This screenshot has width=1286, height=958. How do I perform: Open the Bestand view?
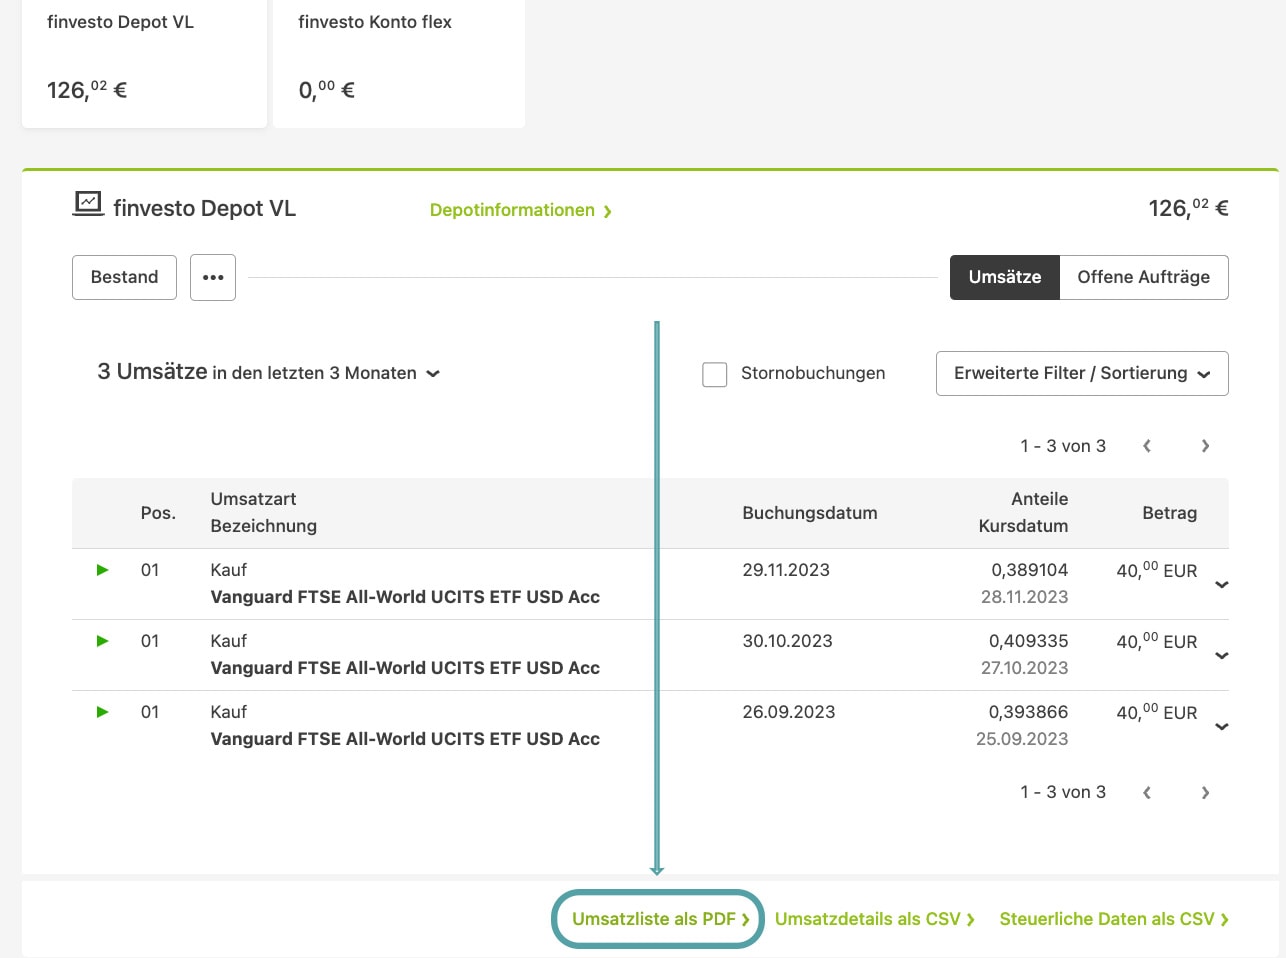click(x=124, y=277)
